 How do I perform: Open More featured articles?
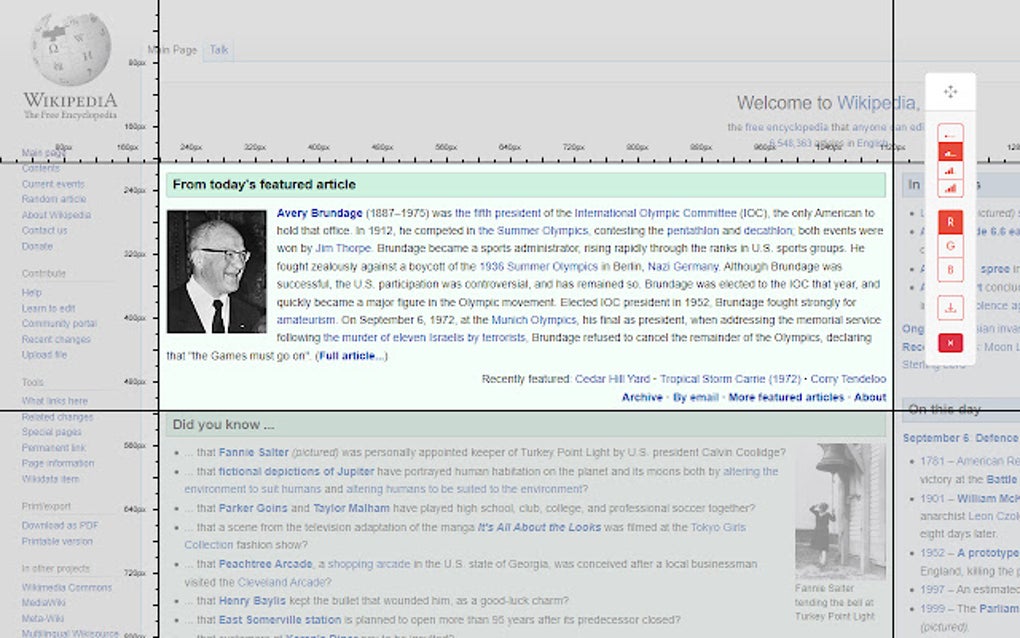[x=786, y=397]
